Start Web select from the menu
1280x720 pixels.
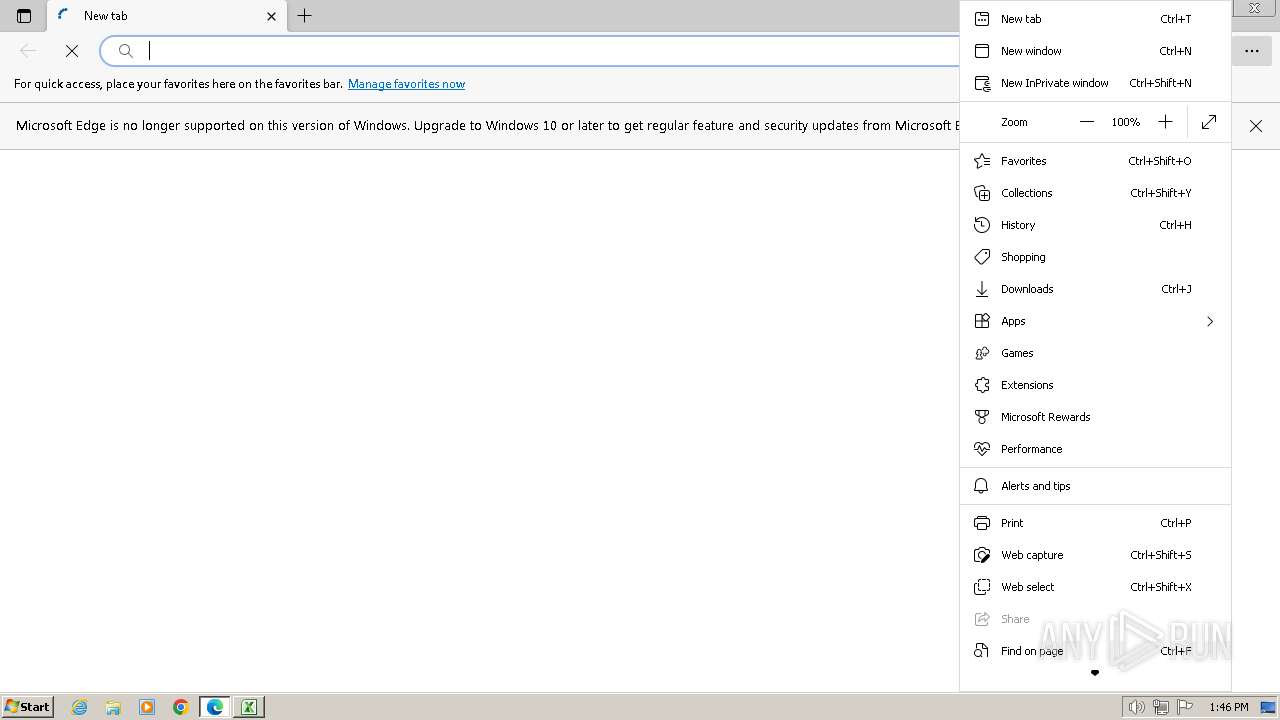[x=1095, y=587]
